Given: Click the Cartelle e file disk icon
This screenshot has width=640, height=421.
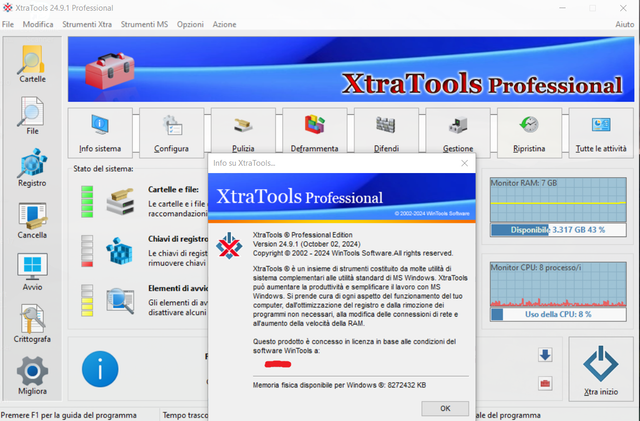Looking at the screenshot, I should [120, 201].
